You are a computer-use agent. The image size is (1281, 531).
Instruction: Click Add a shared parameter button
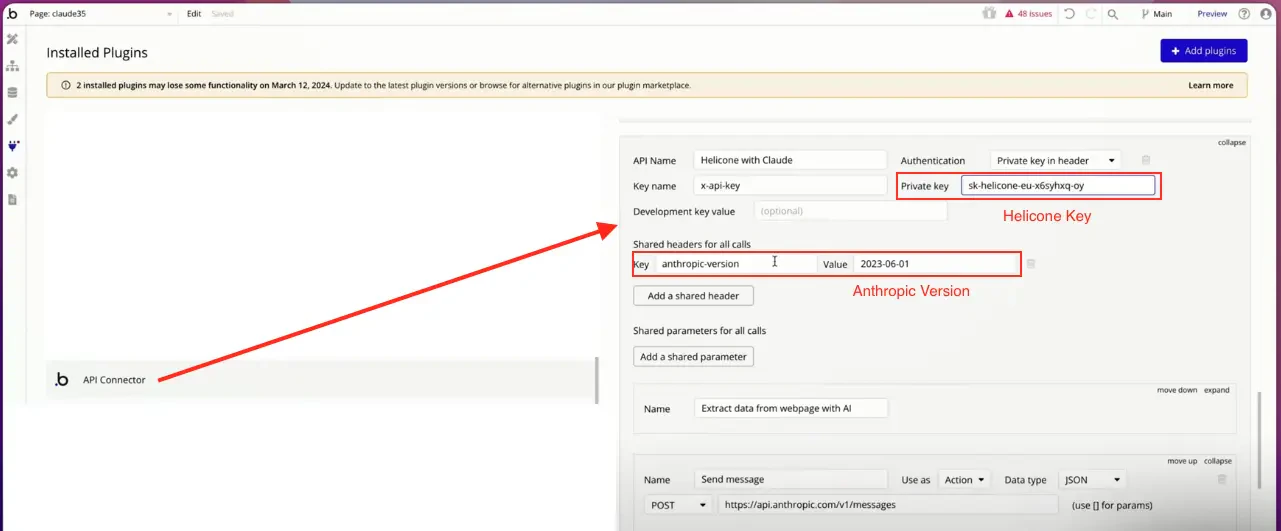(693, 357)
